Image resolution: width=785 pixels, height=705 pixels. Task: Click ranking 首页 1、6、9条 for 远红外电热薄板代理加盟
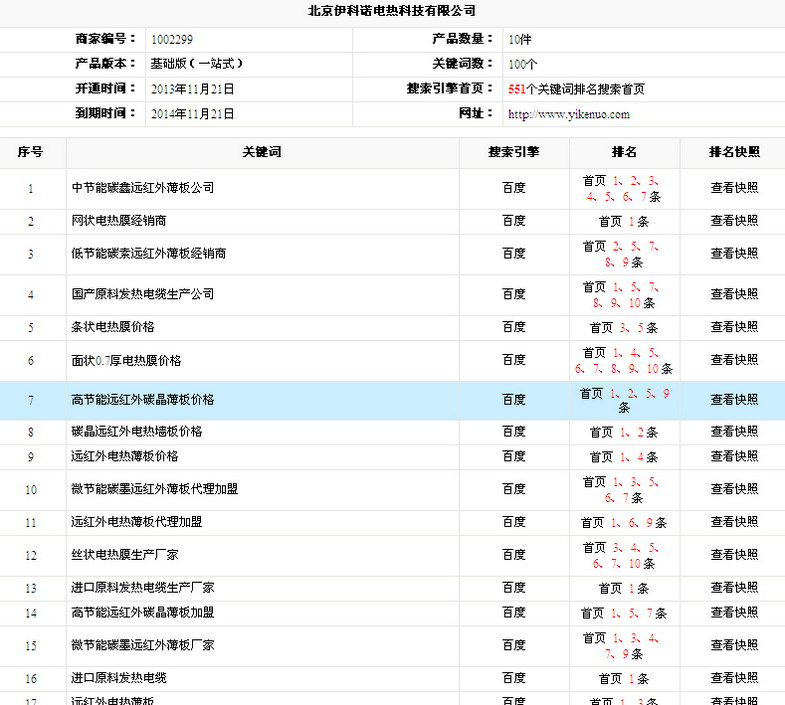coord(624,523)
